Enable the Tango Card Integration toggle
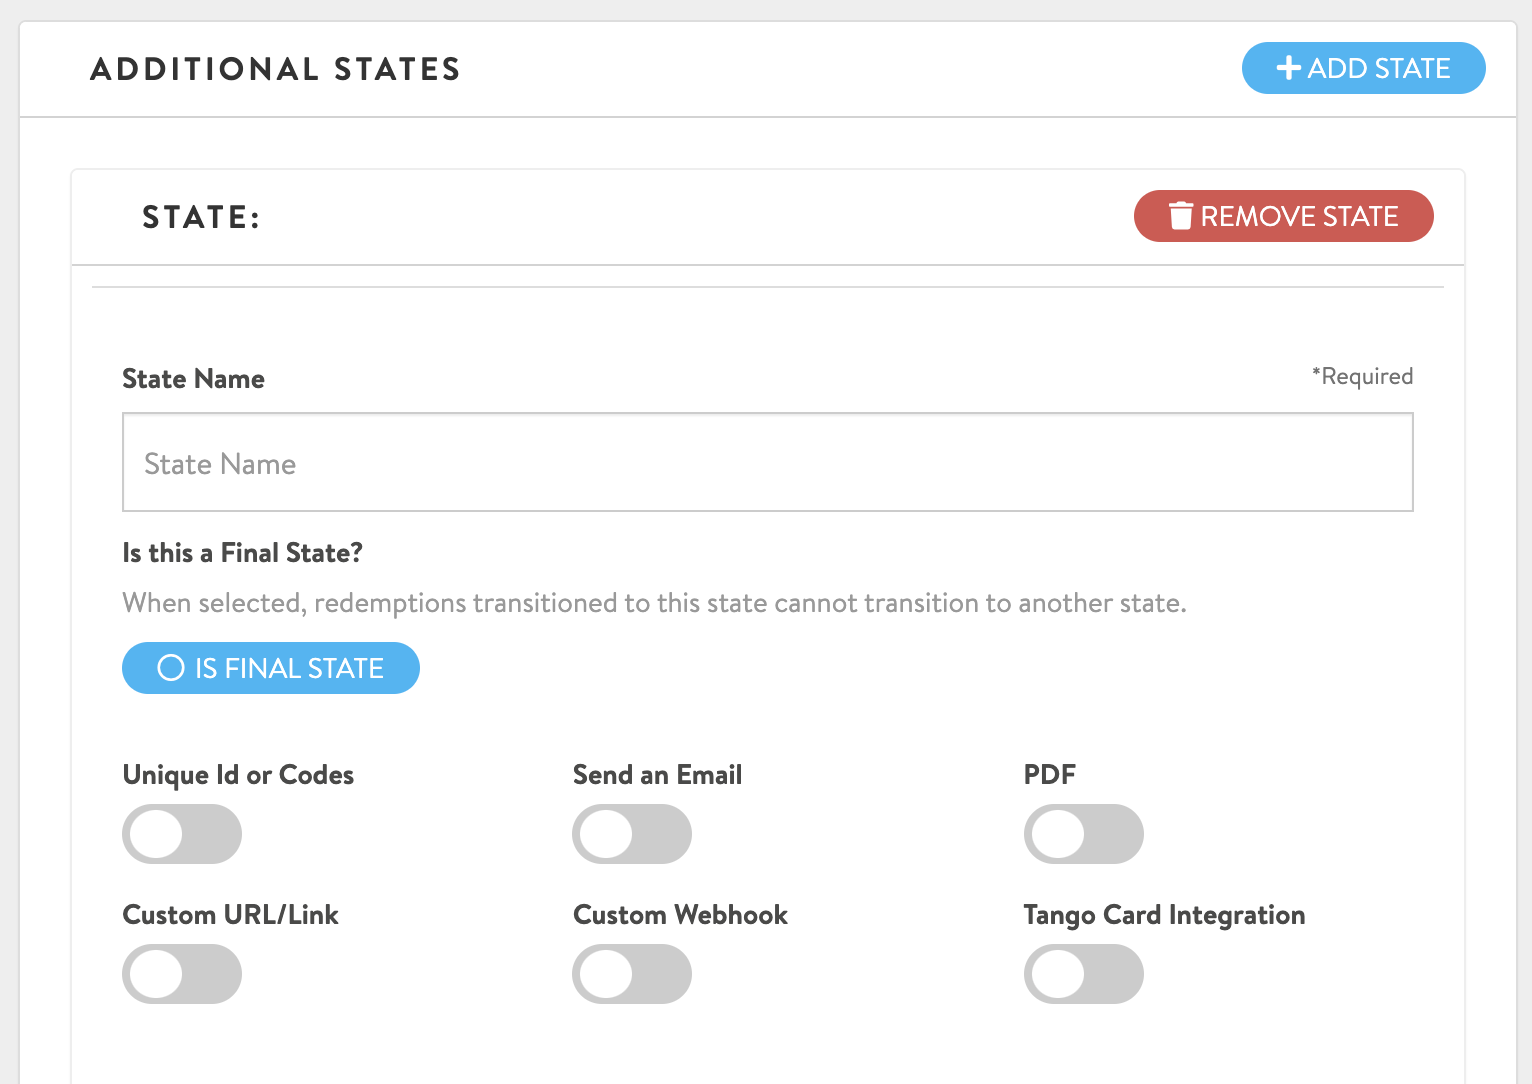This screenshot has height=1084, width=1532. tap(1083, 974)
